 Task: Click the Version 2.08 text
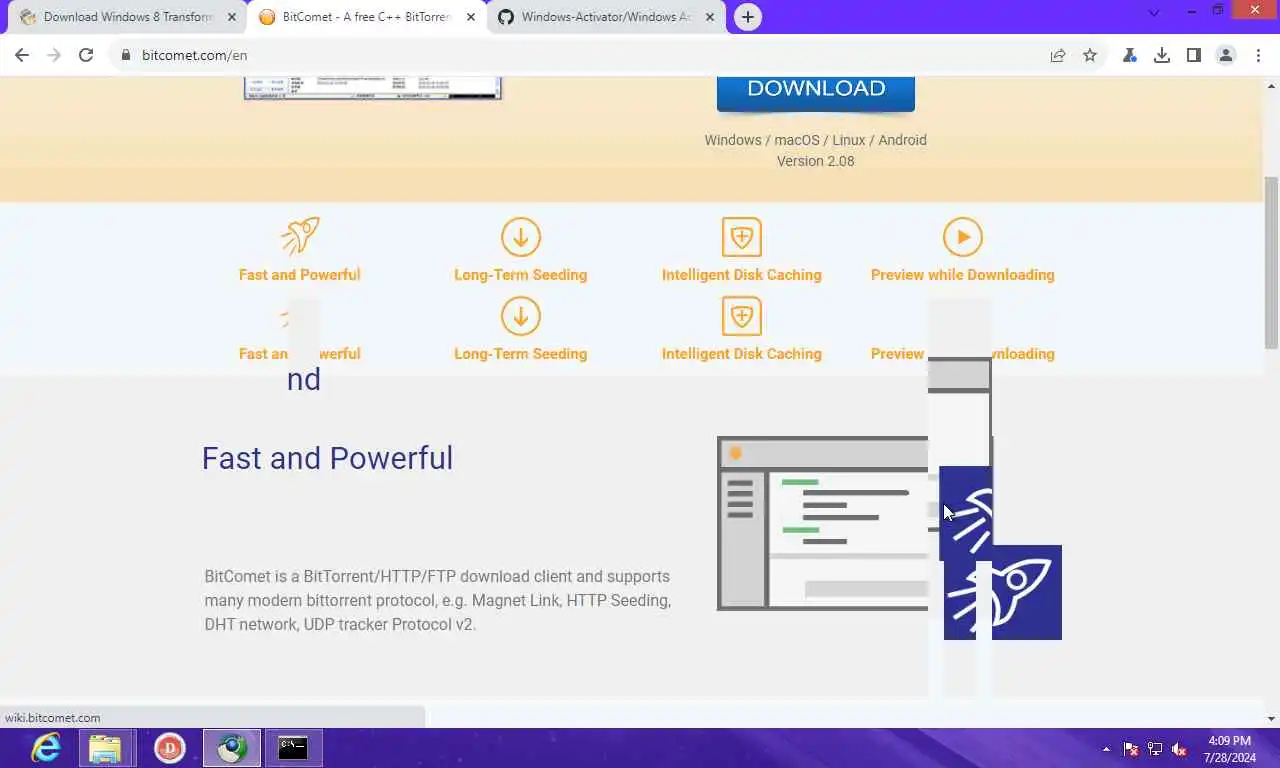click(816, 161)
